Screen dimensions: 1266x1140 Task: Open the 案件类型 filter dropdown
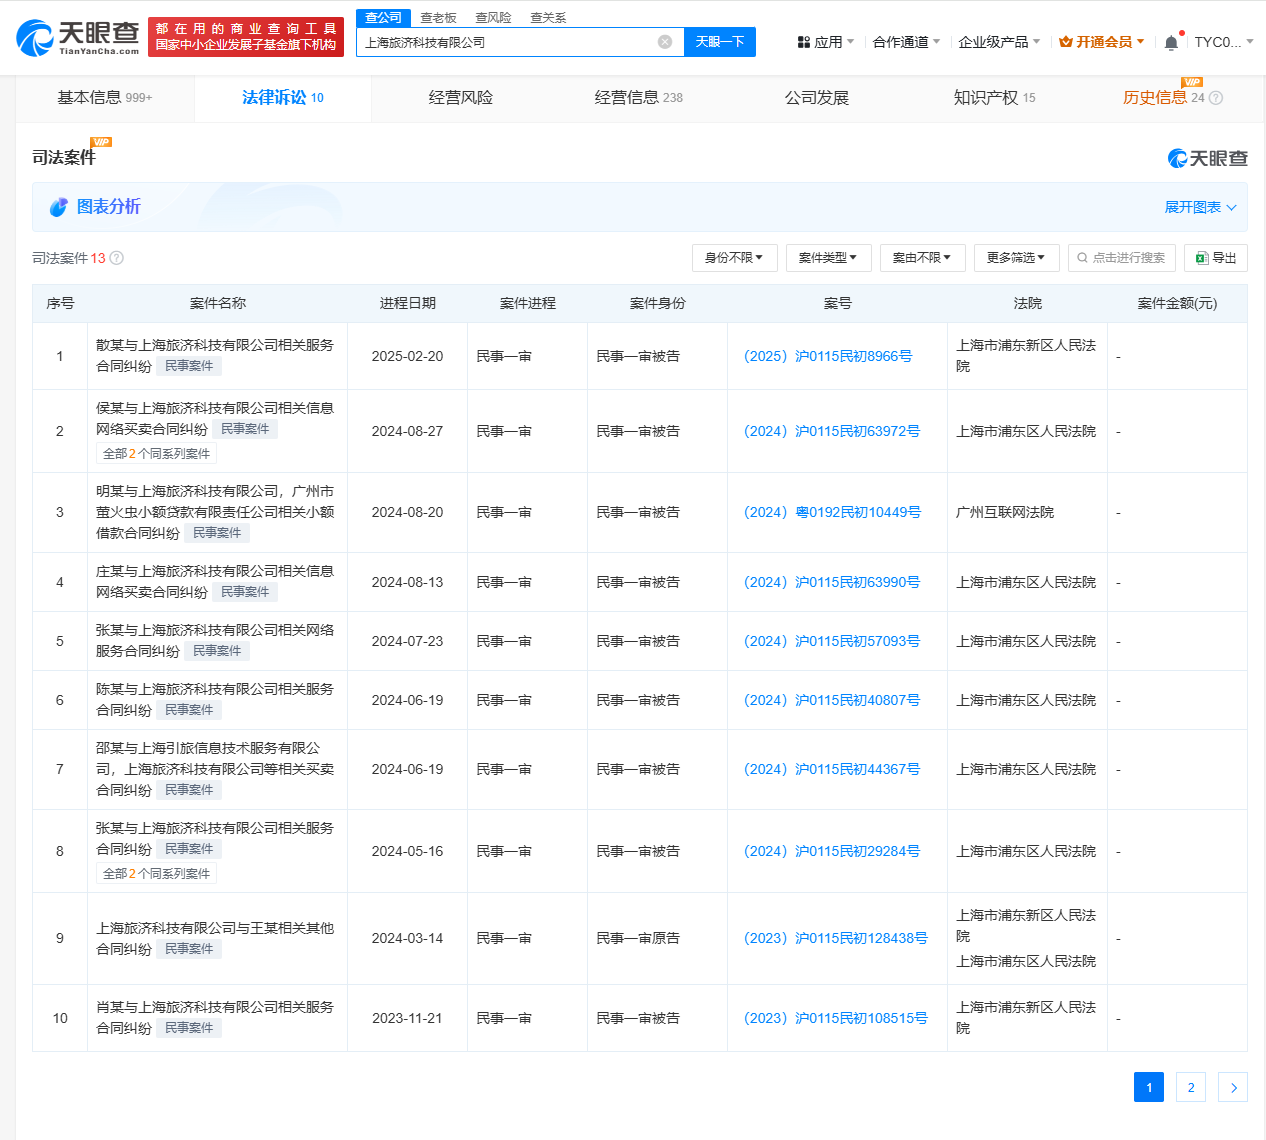[x=828, y=258]
